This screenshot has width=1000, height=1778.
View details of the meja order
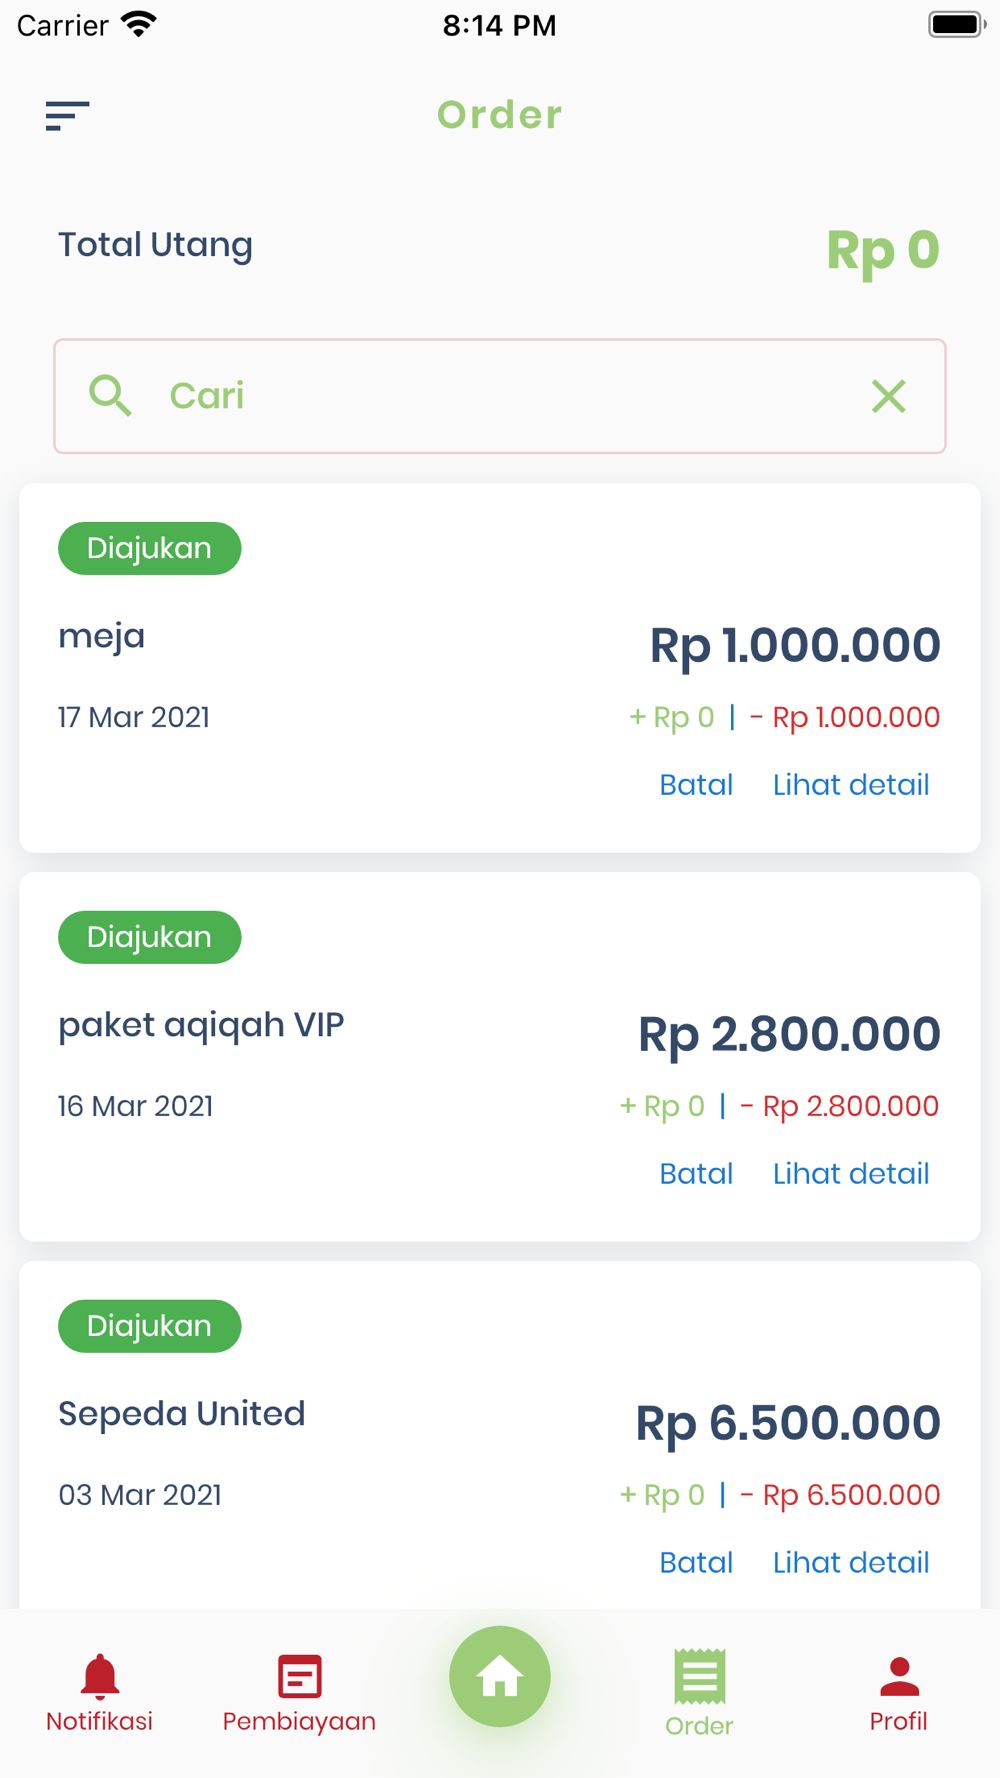pos(851,785)
